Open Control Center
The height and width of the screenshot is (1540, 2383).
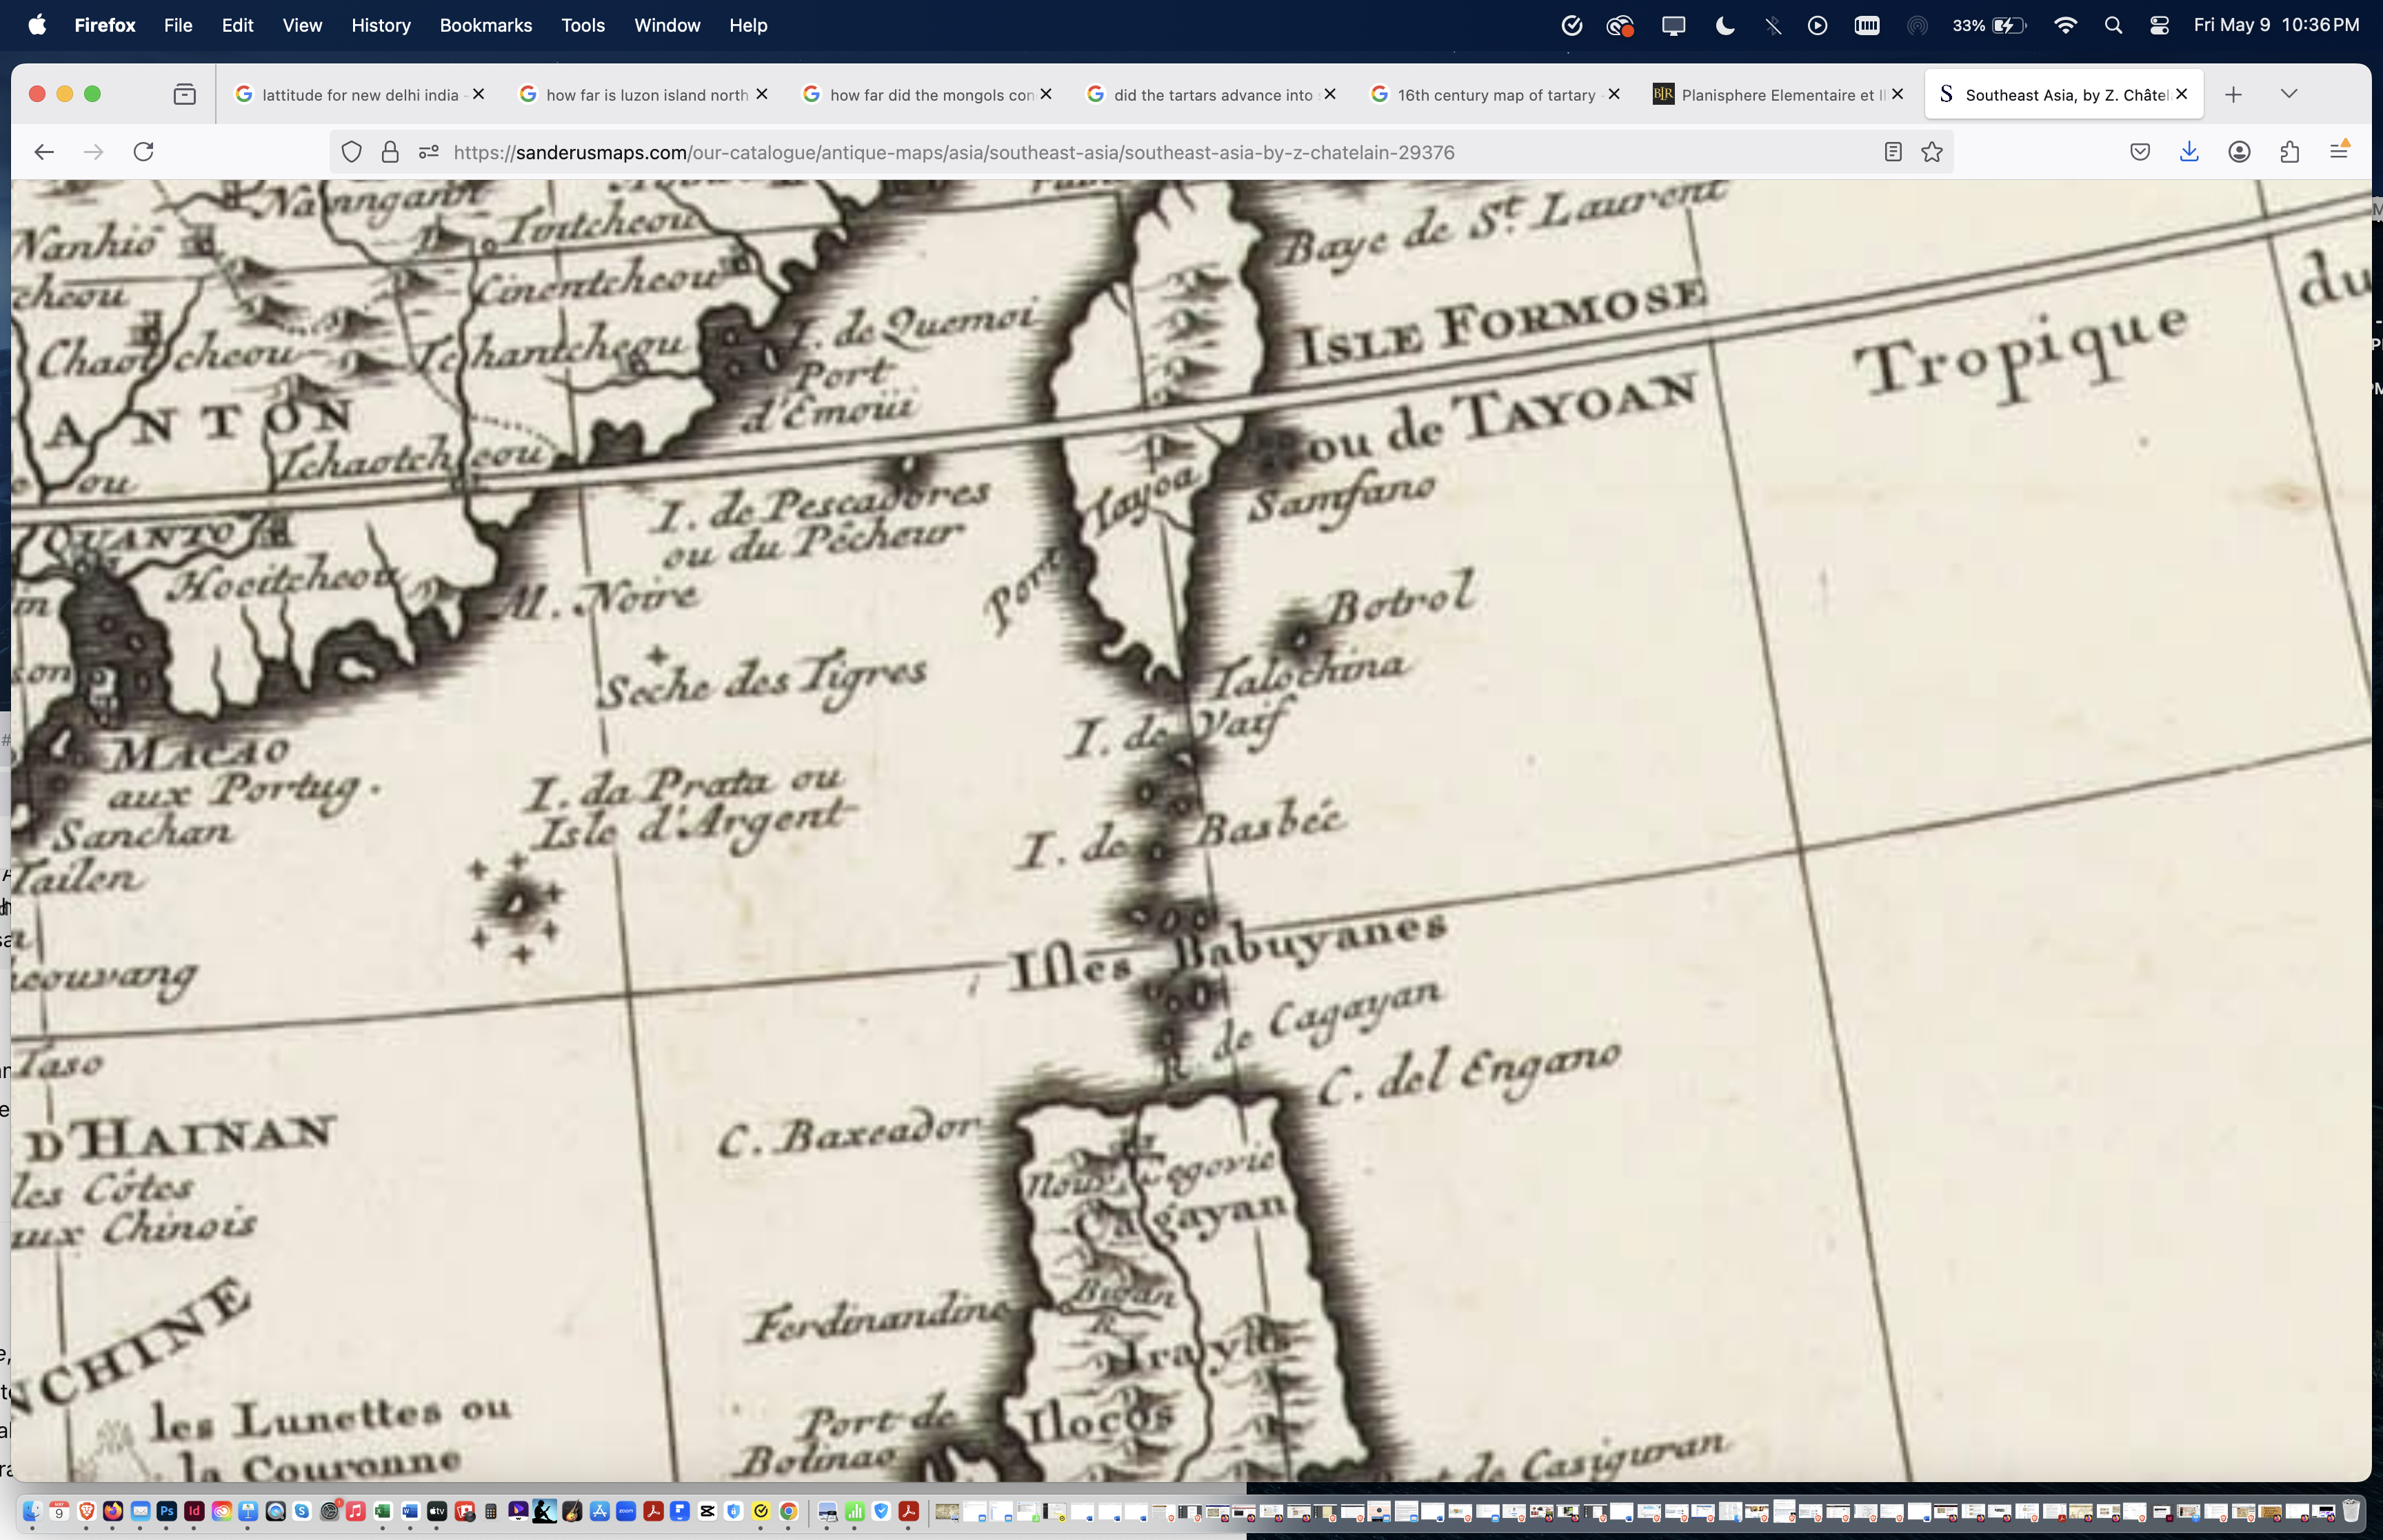coord(2159,25)
